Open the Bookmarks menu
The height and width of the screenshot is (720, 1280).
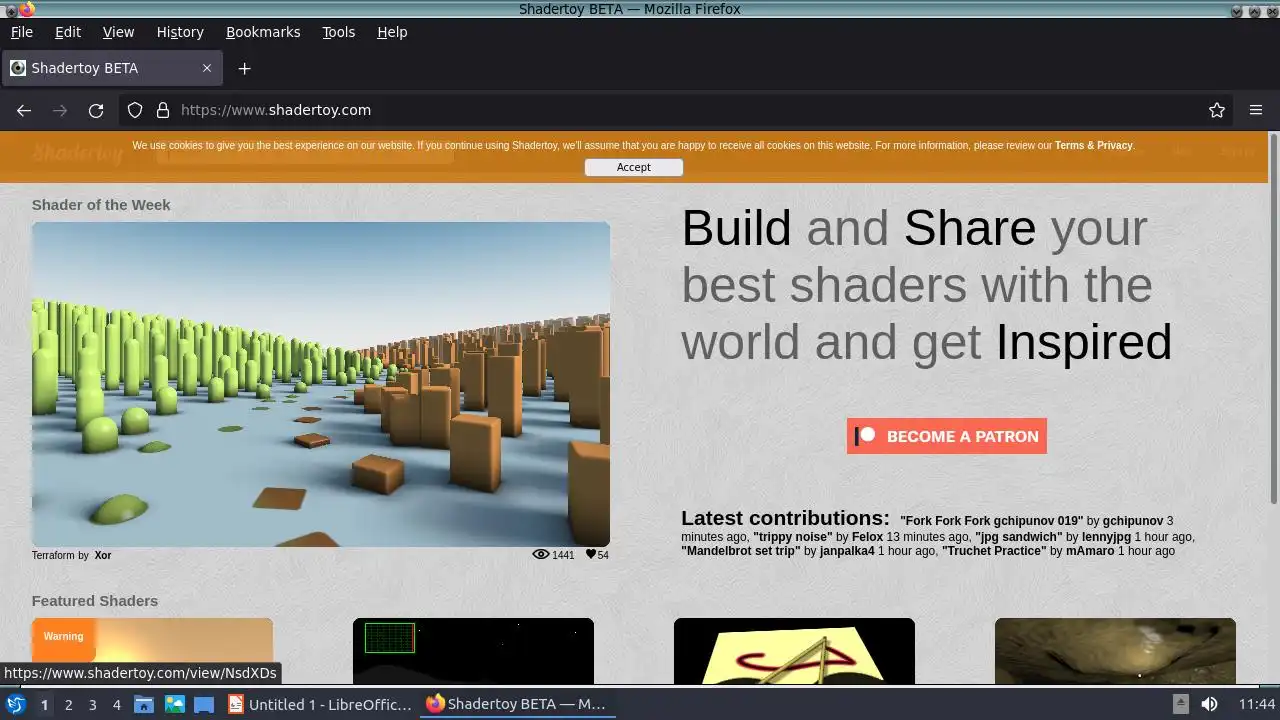click(x=263, y=32)
